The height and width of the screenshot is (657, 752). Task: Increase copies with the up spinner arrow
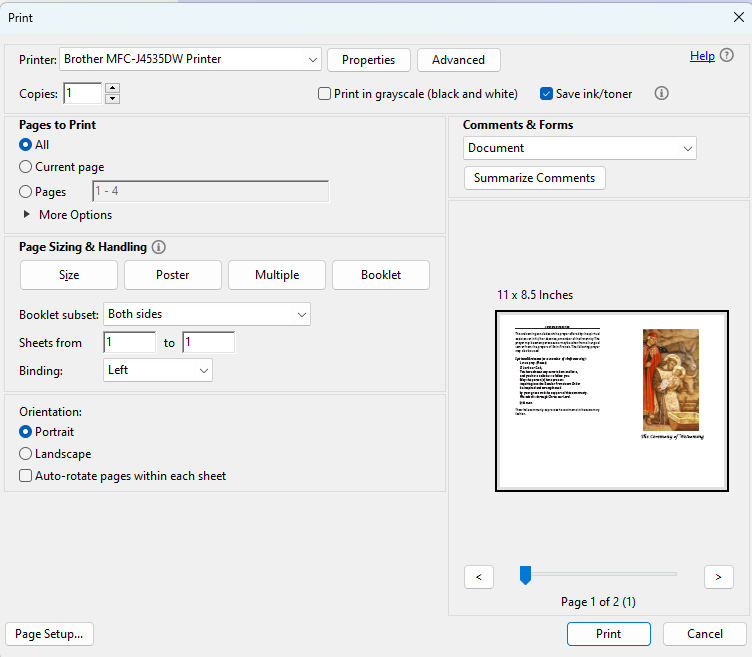point(112,88)
